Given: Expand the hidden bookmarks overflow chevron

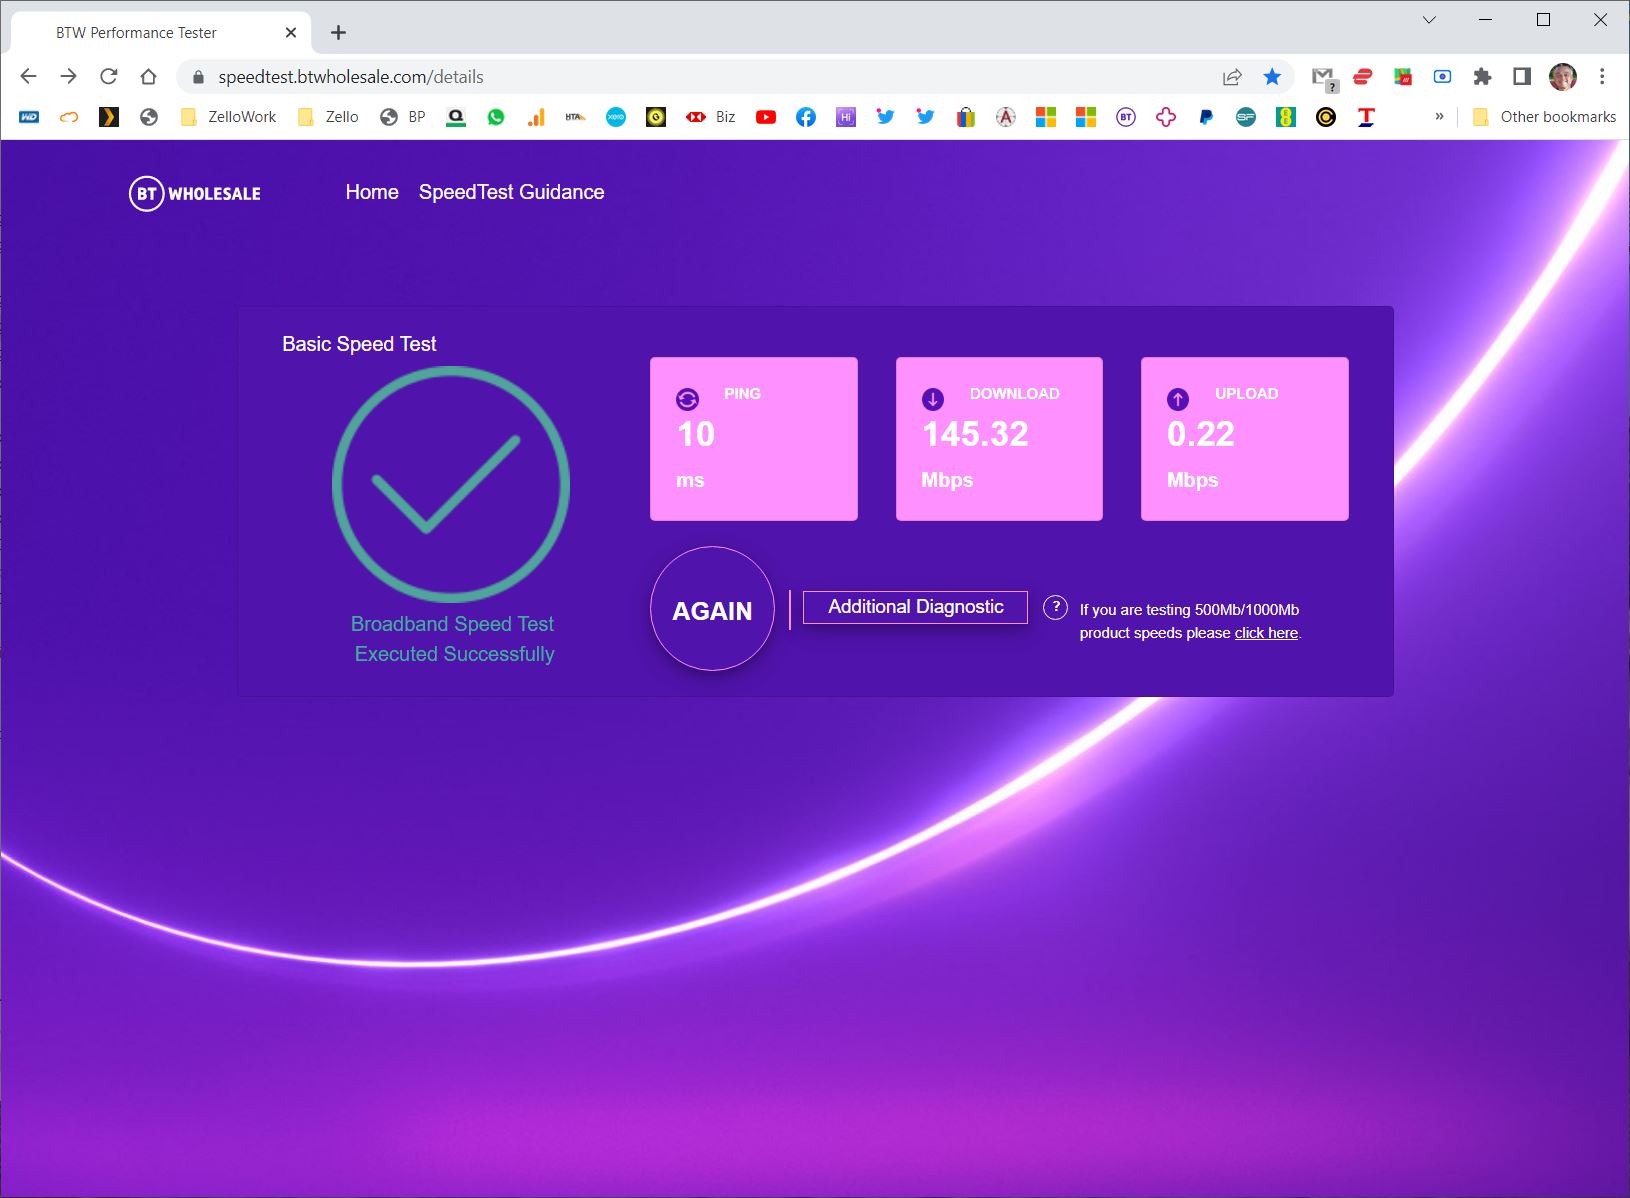Looking at the screenshot, I should [x=1439, y=117].
